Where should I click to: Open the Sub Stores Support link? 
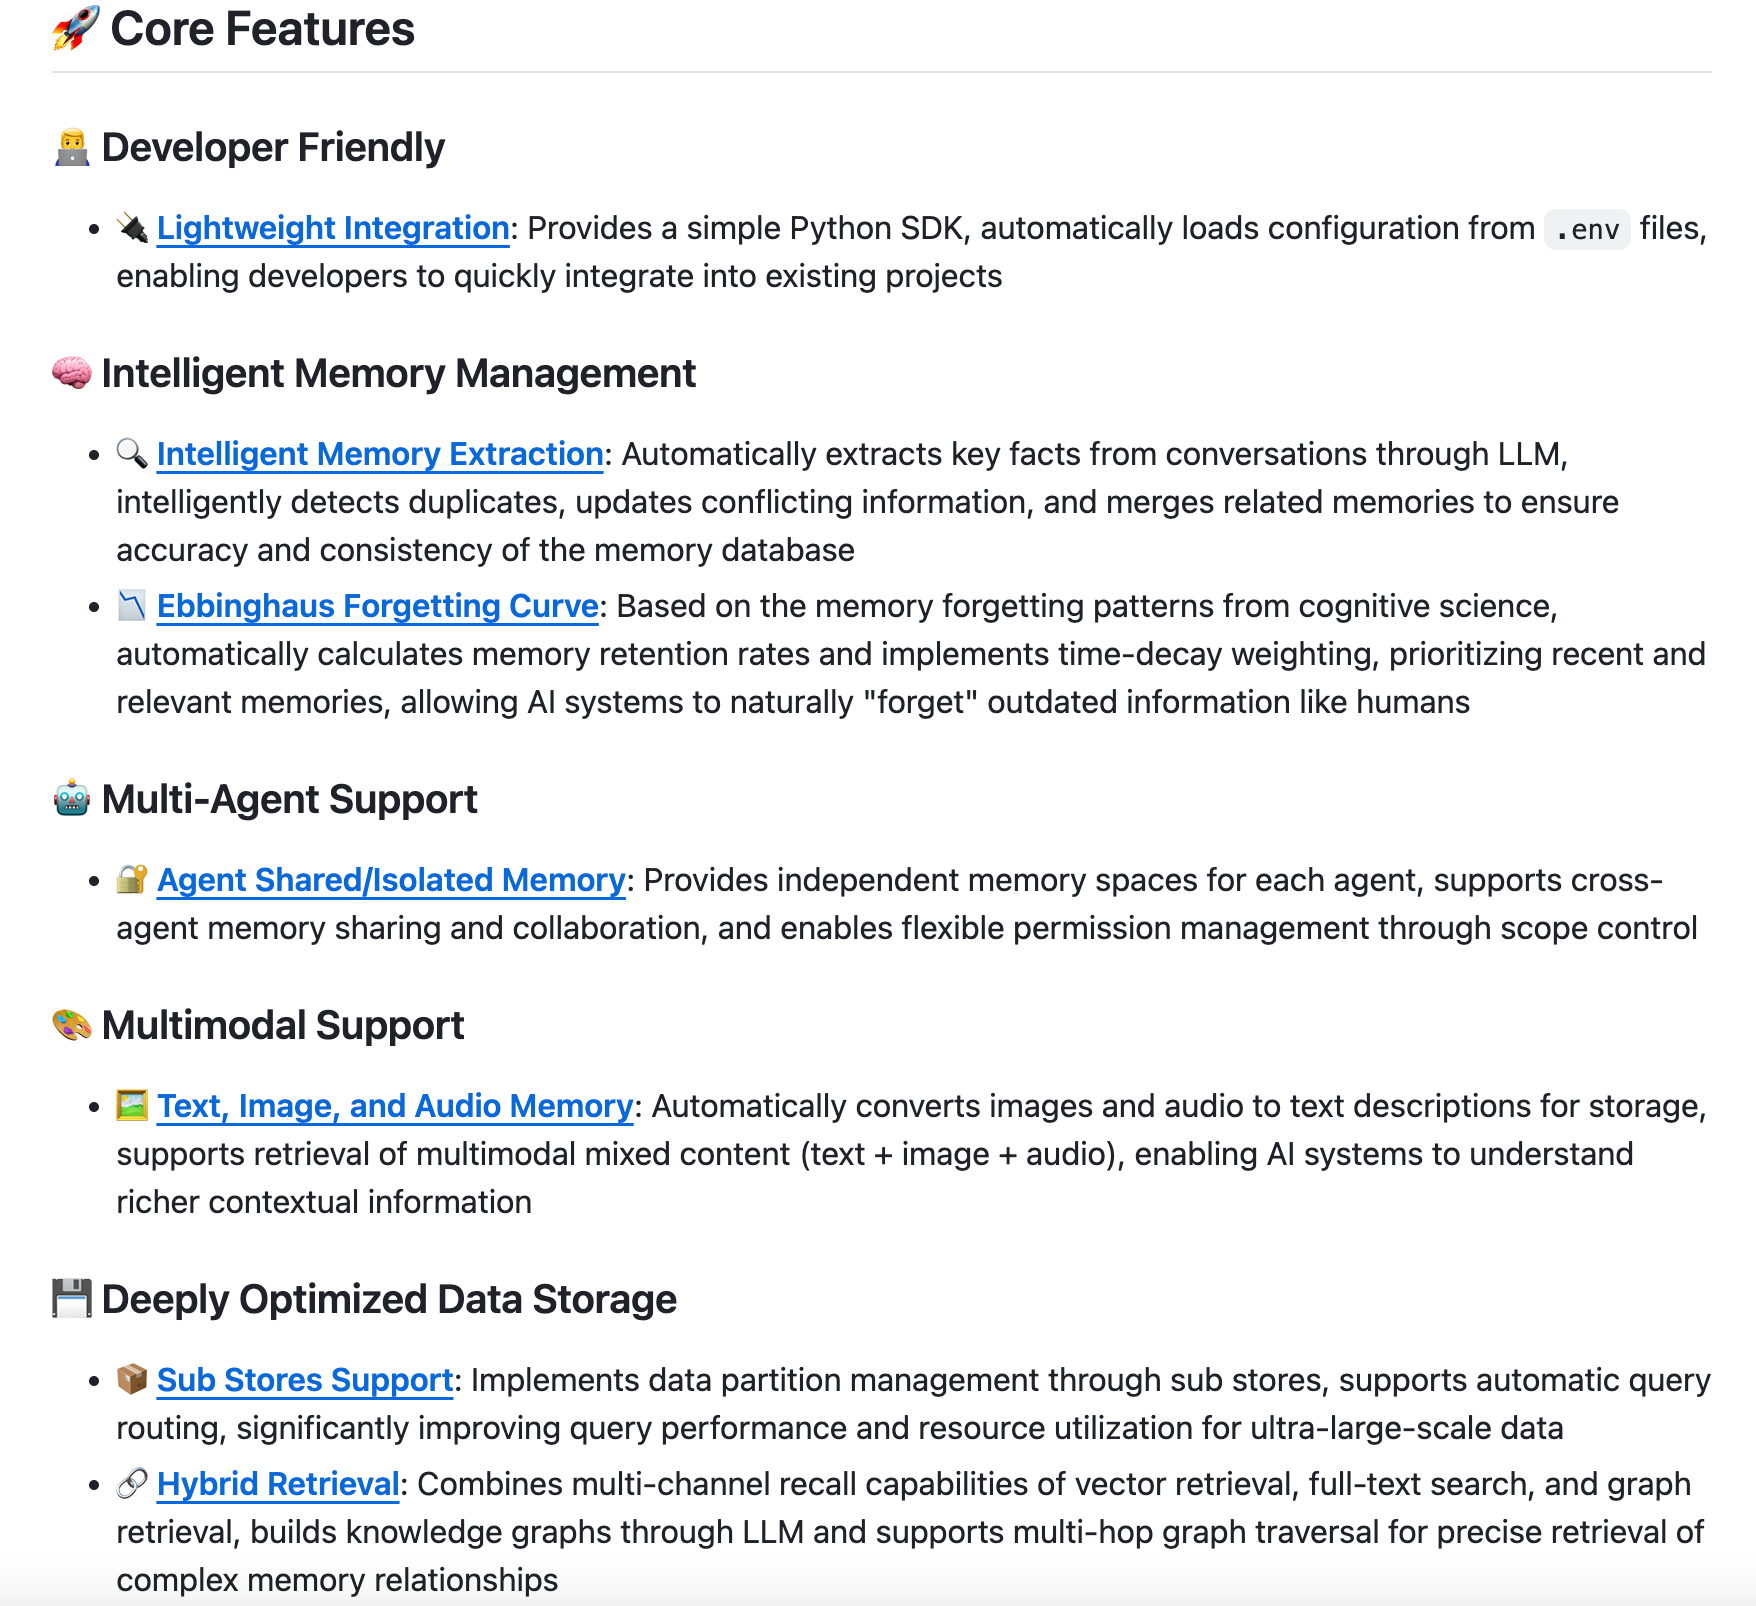point(305,1381)
